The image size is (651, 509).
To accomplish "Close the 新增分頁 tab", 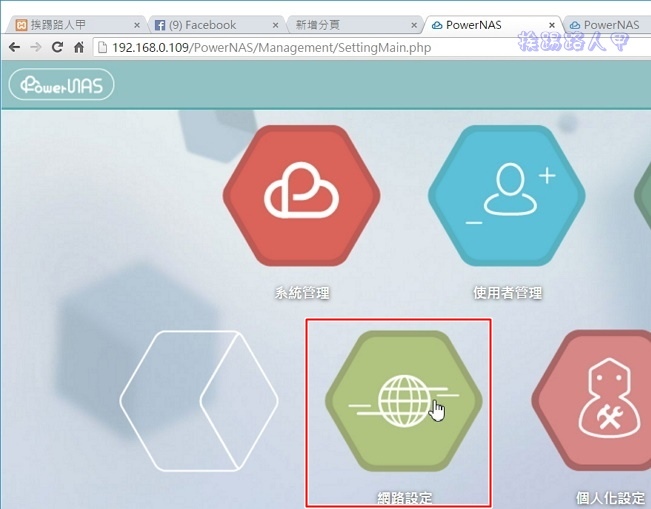I will pyautogui.click(x=413, y=25).
